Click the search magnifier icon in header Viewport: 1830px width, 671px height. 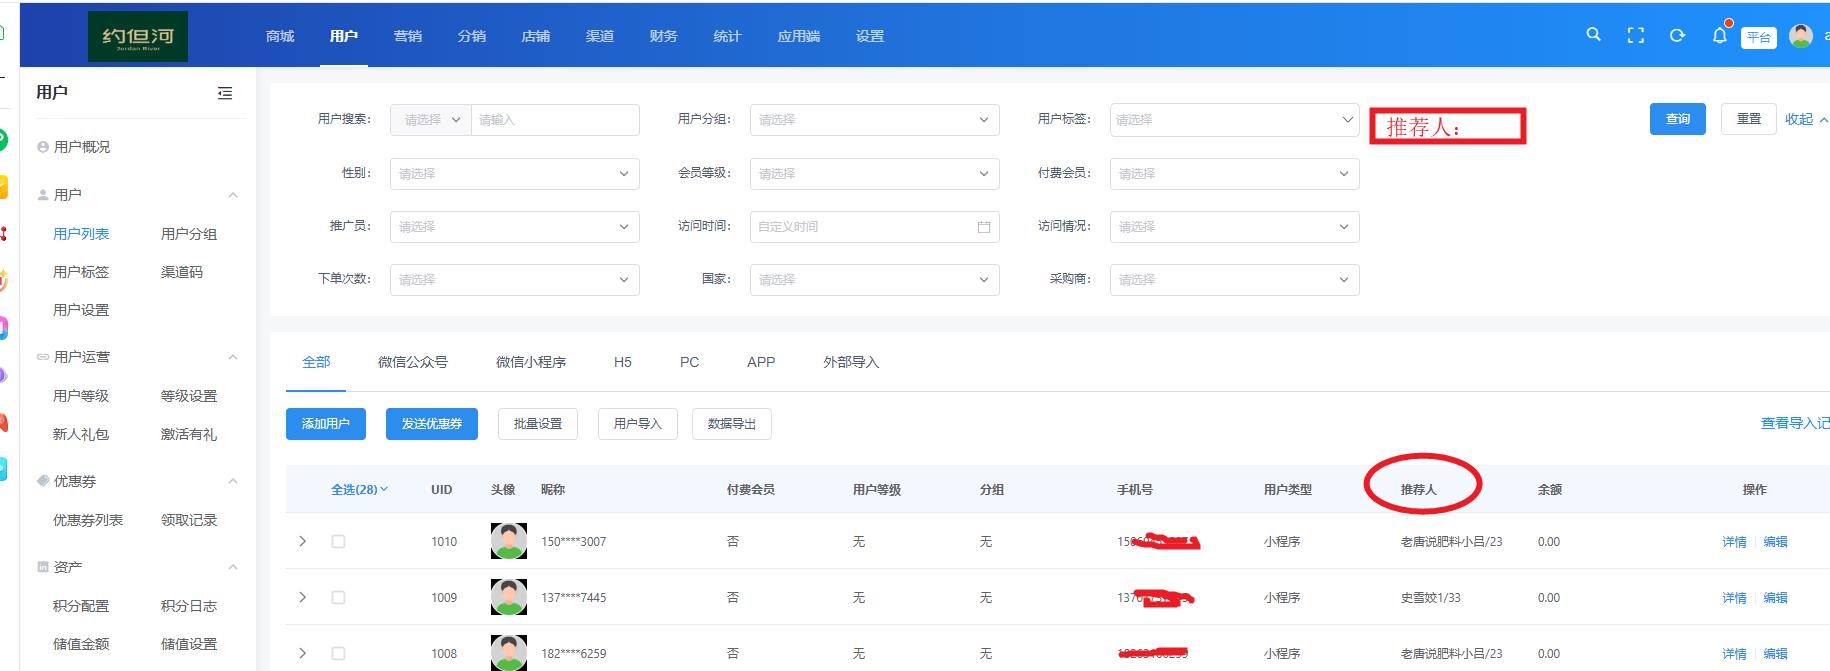pyautogui.click(x=1594, y=35)
